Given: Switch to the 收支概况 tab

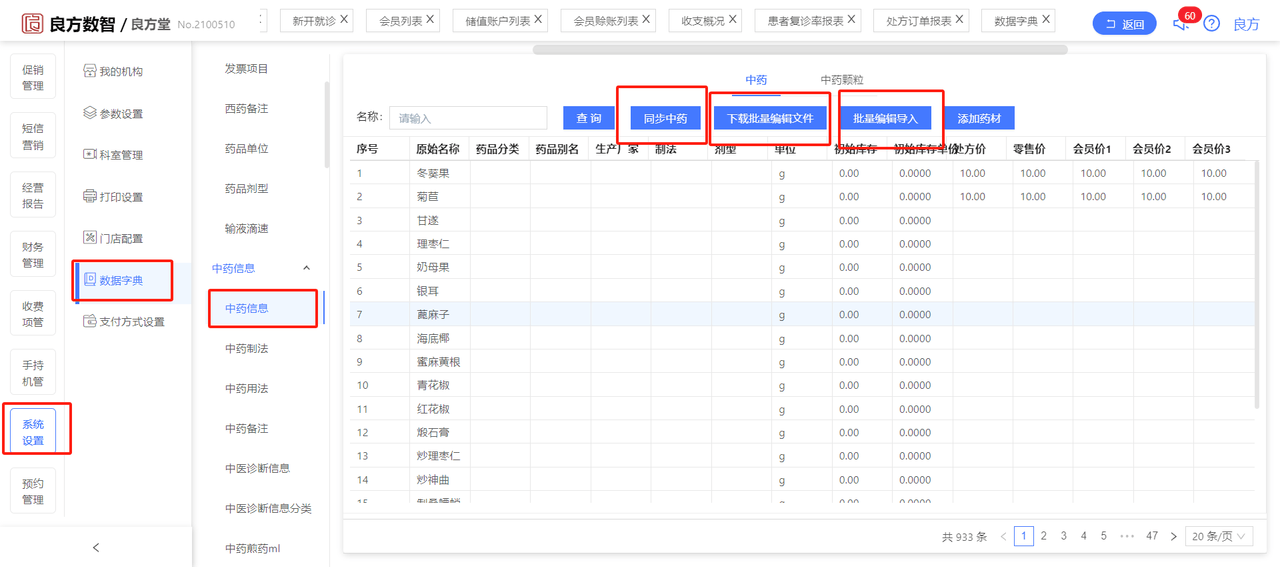Looking at the screenshot, I should (704, 20).
